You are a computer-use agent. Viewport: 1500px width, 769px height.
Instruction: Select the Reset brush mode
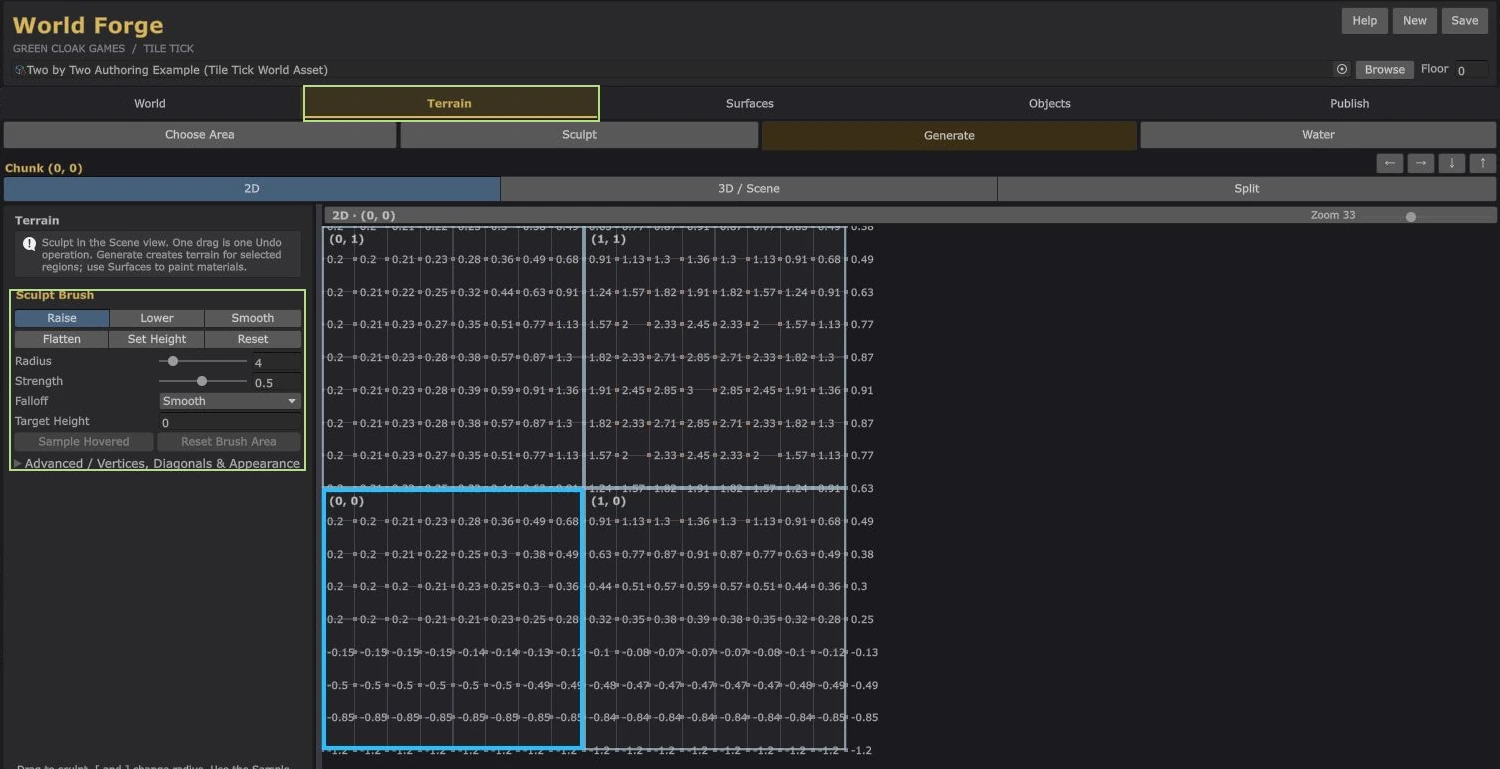coord(253,339)
